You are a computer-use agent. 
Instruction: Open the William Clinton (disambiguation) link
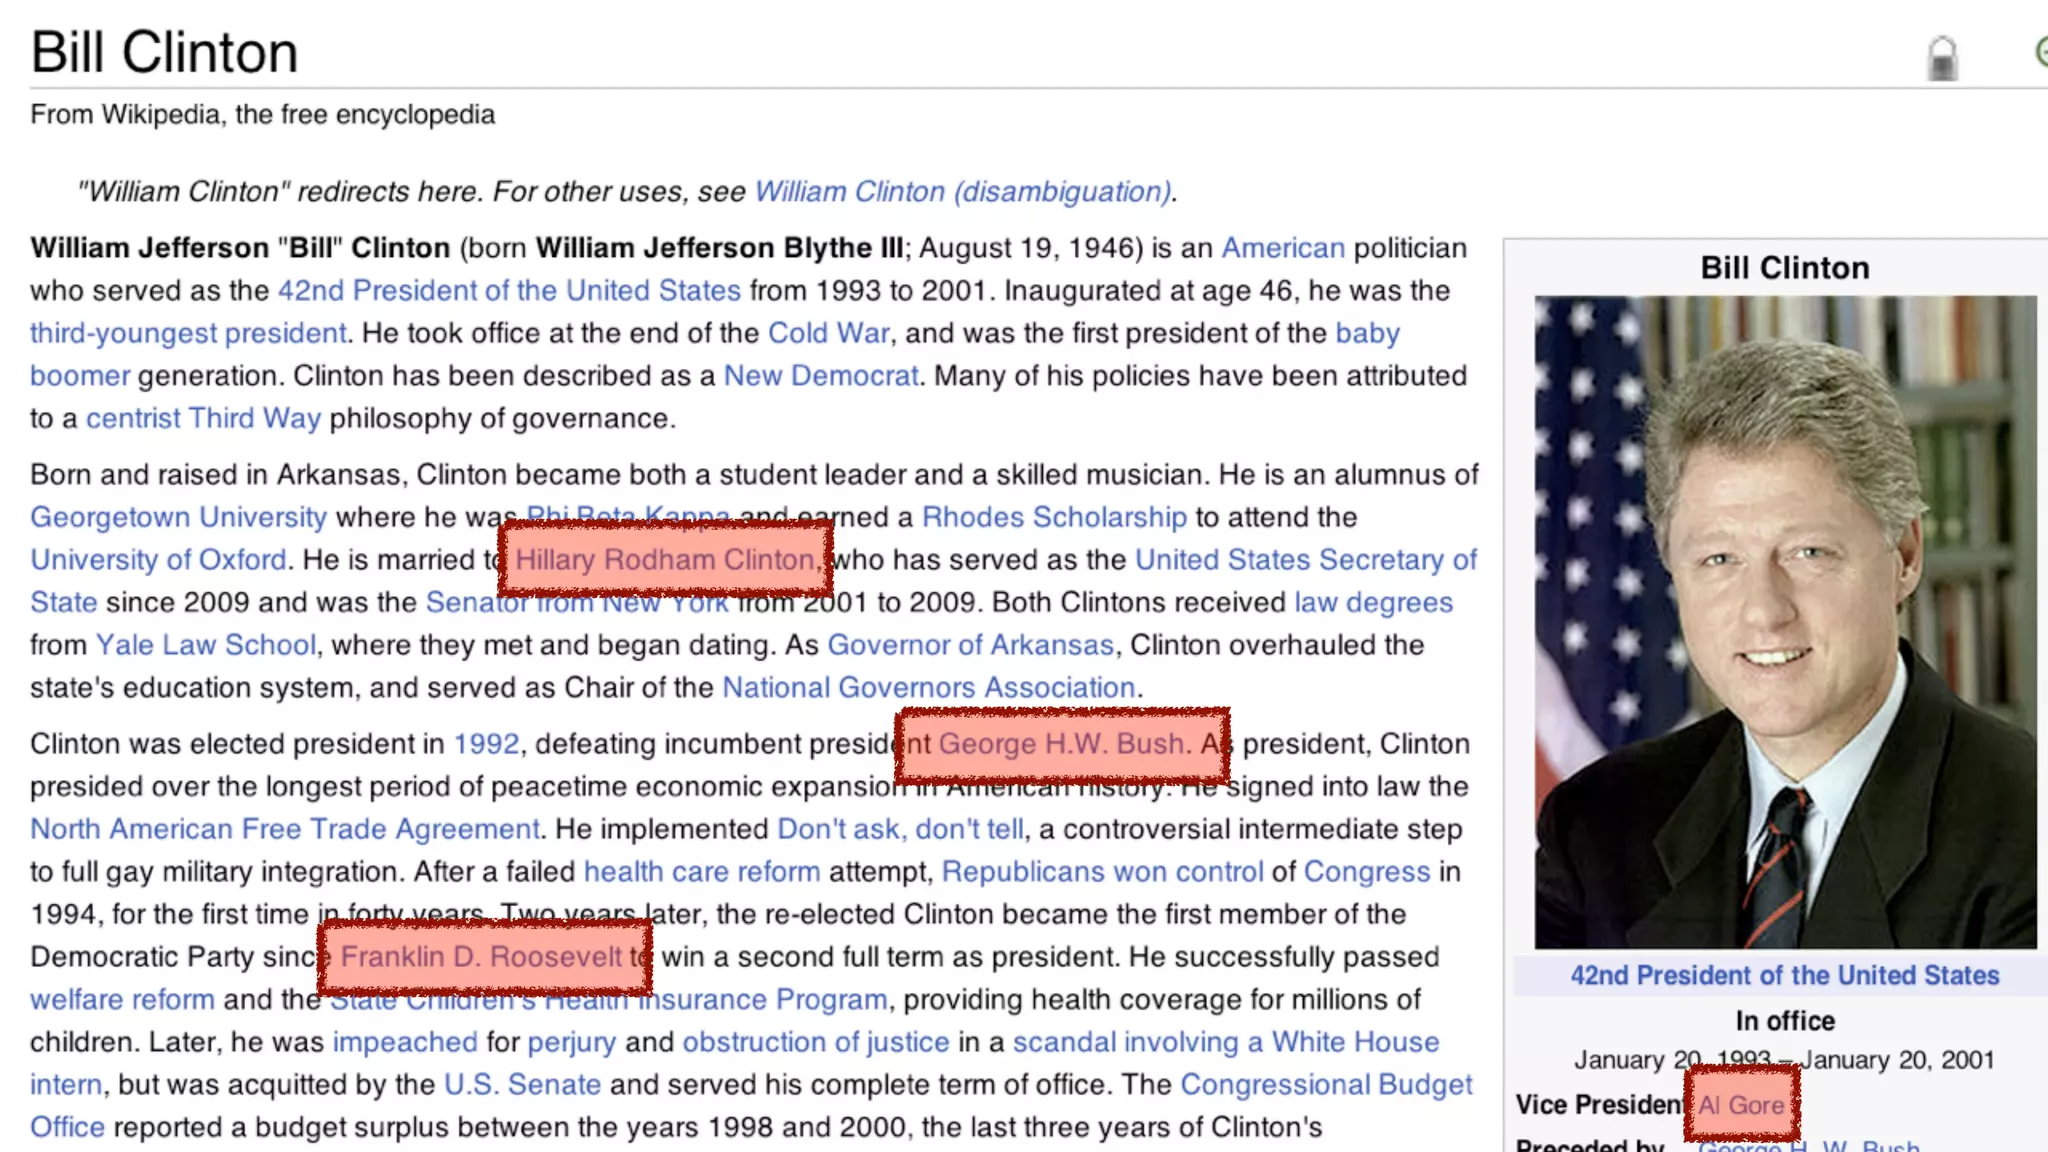[962, 191]
